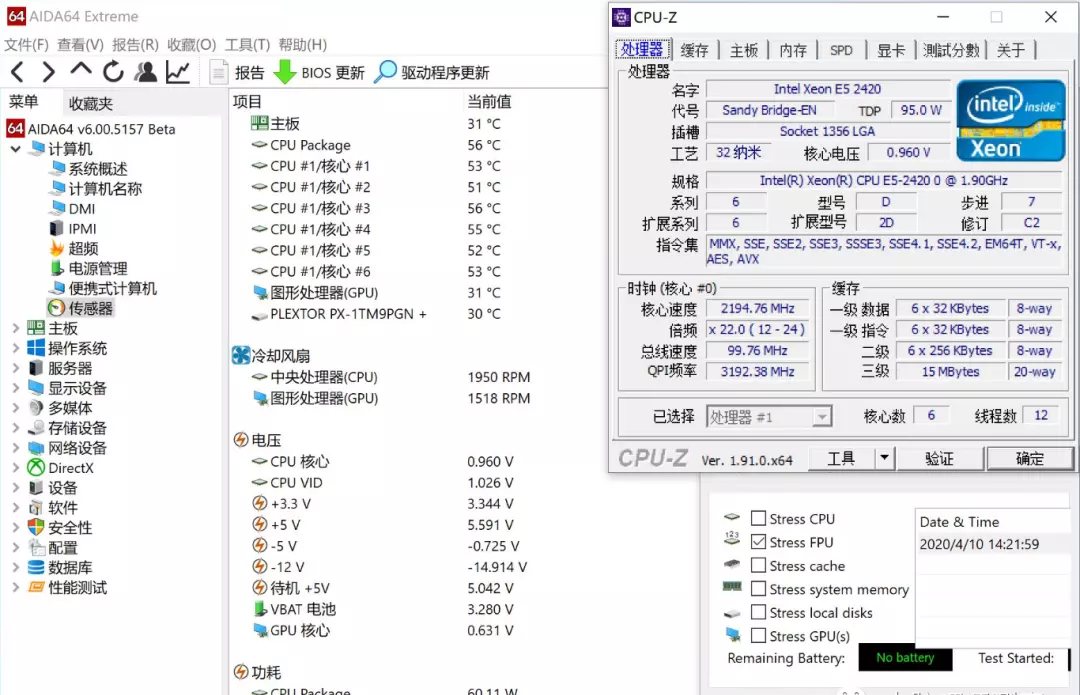Screen dimensions: 1080x695
Task: Expand the 多媒体 tree node
Action: pyautogui.click(x=15, y=408)
